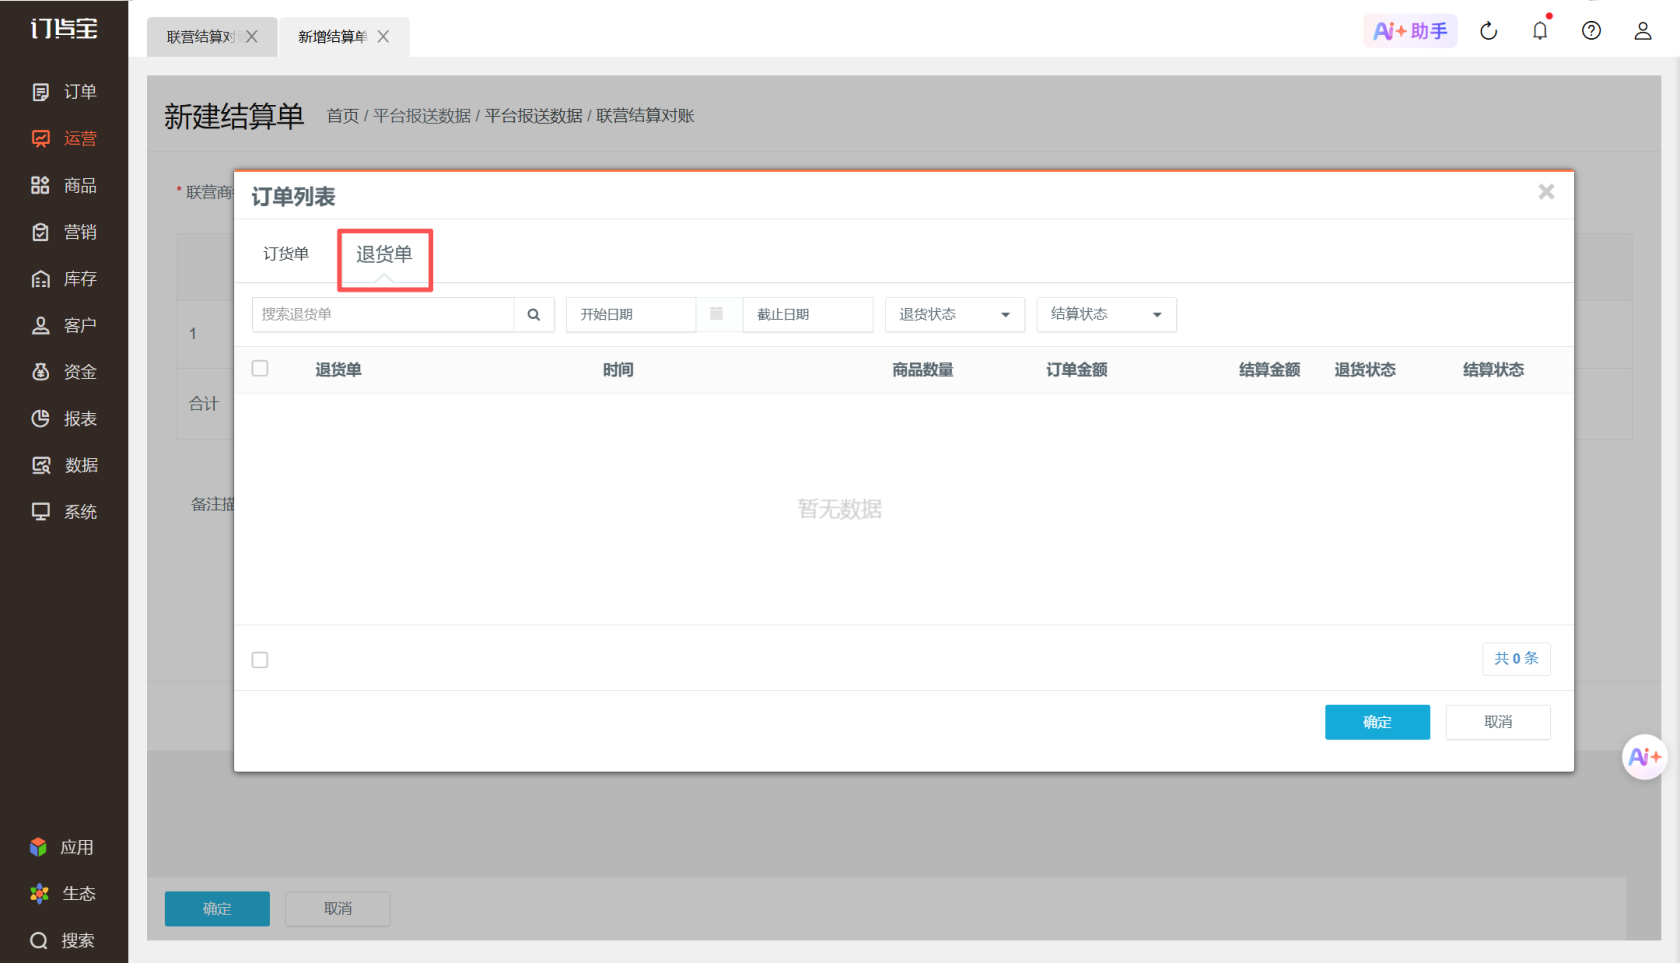This screenshot has height=963, width=1680.
Task: Switch to the 订货单 tab
Action: coord(286,254)
